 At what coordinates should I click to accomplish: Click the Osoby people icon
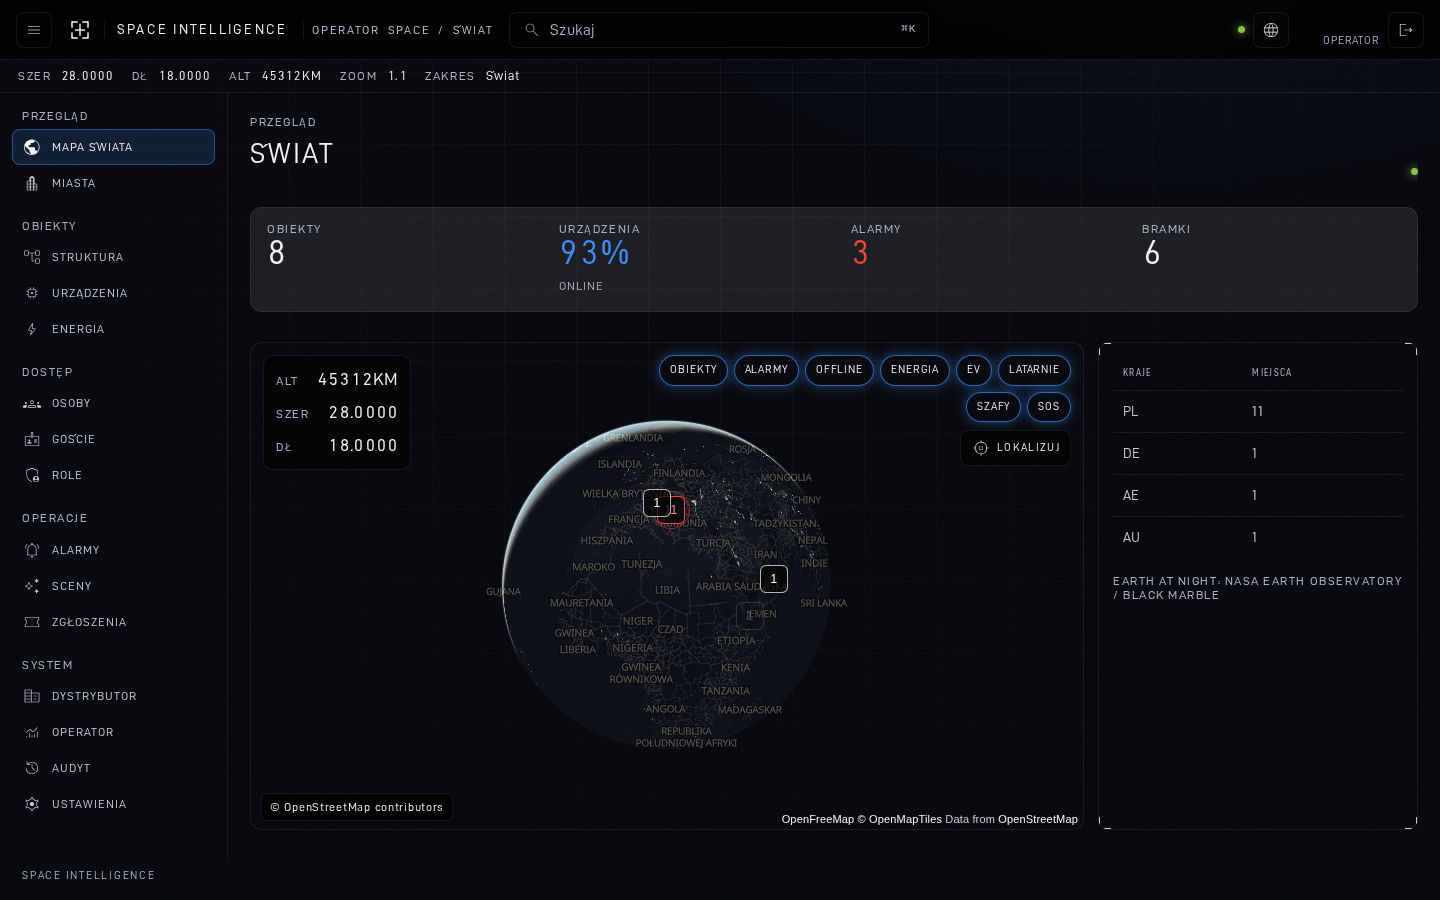click(32, 403)
